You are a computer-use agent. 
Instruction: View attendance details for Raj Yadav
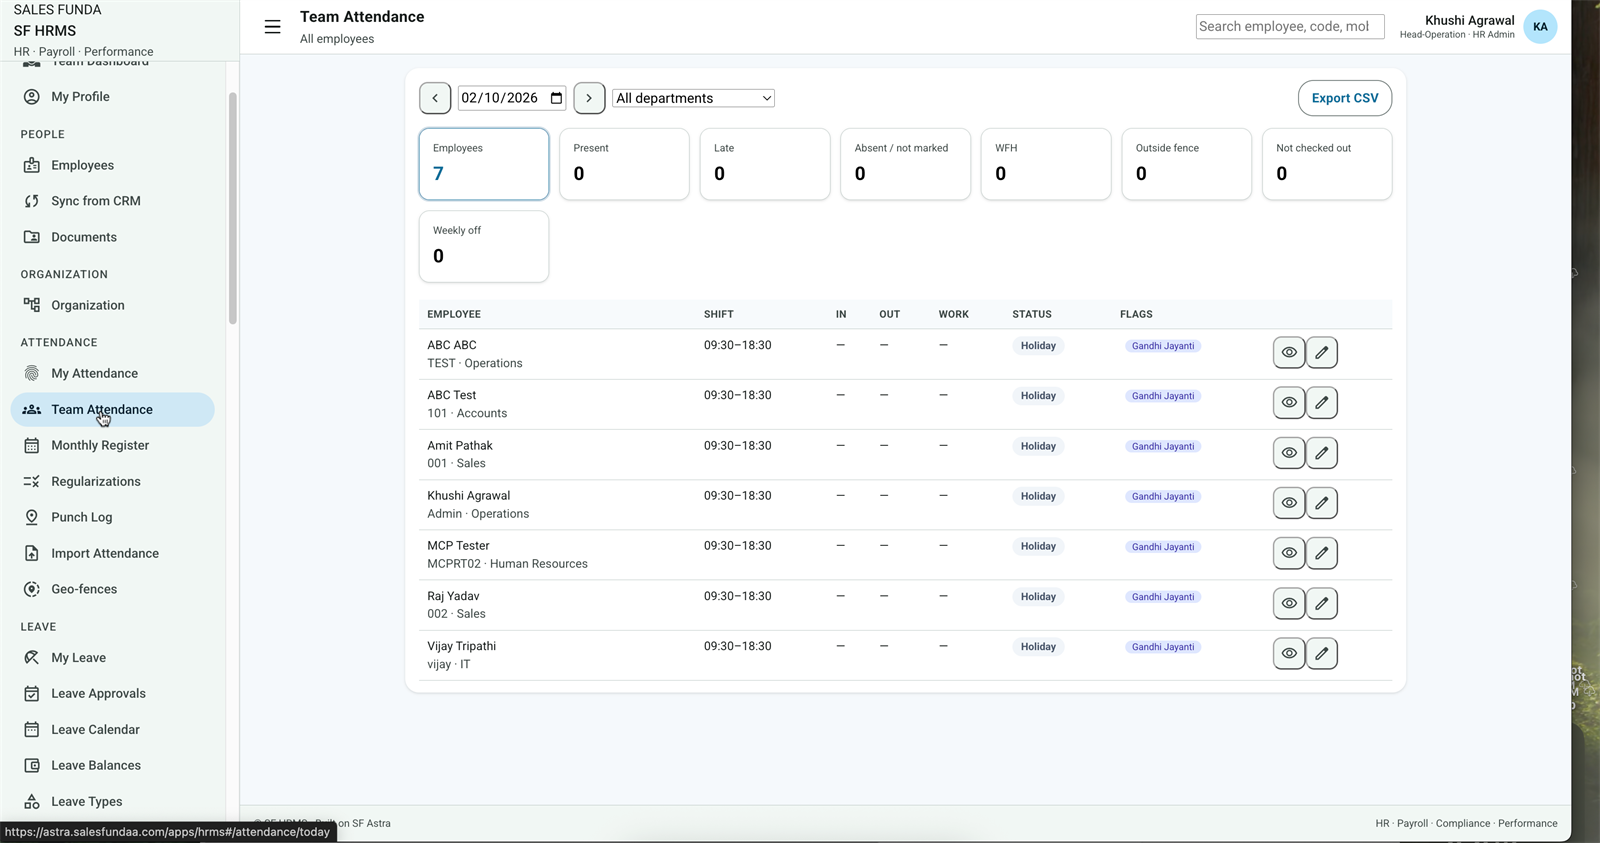(x=1289, y=603)
